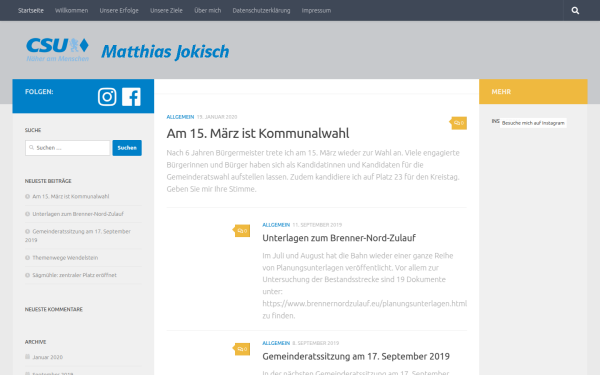This screenshot has width=600, height=375.
Task: Open comment bubble for Kommunalwahl post
Action: [459, 123]
